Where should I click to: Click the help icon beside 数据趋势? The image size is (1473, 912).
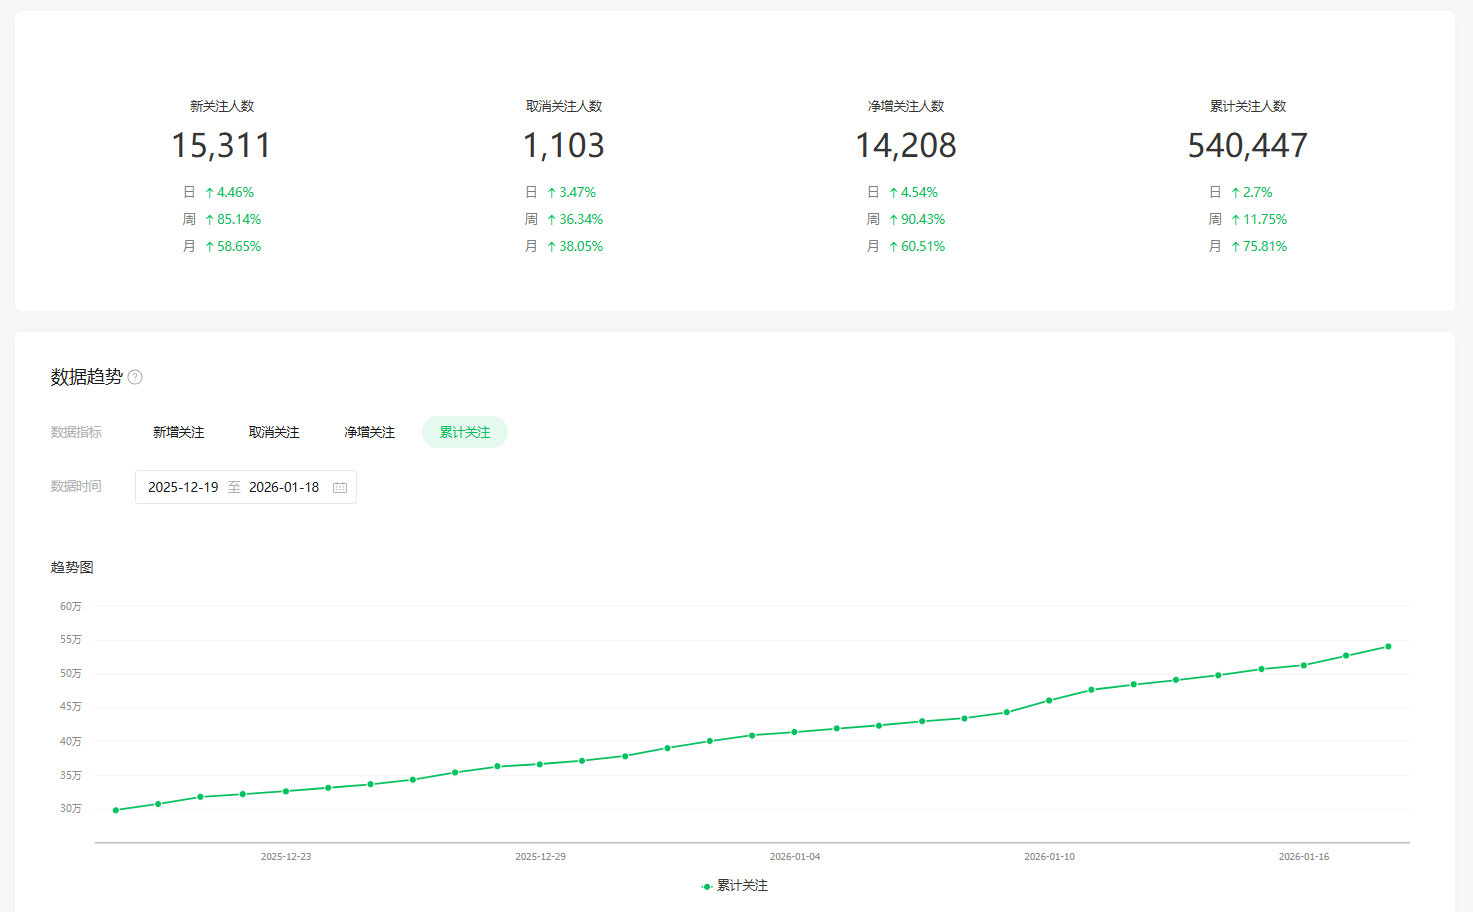pos(135,377)
